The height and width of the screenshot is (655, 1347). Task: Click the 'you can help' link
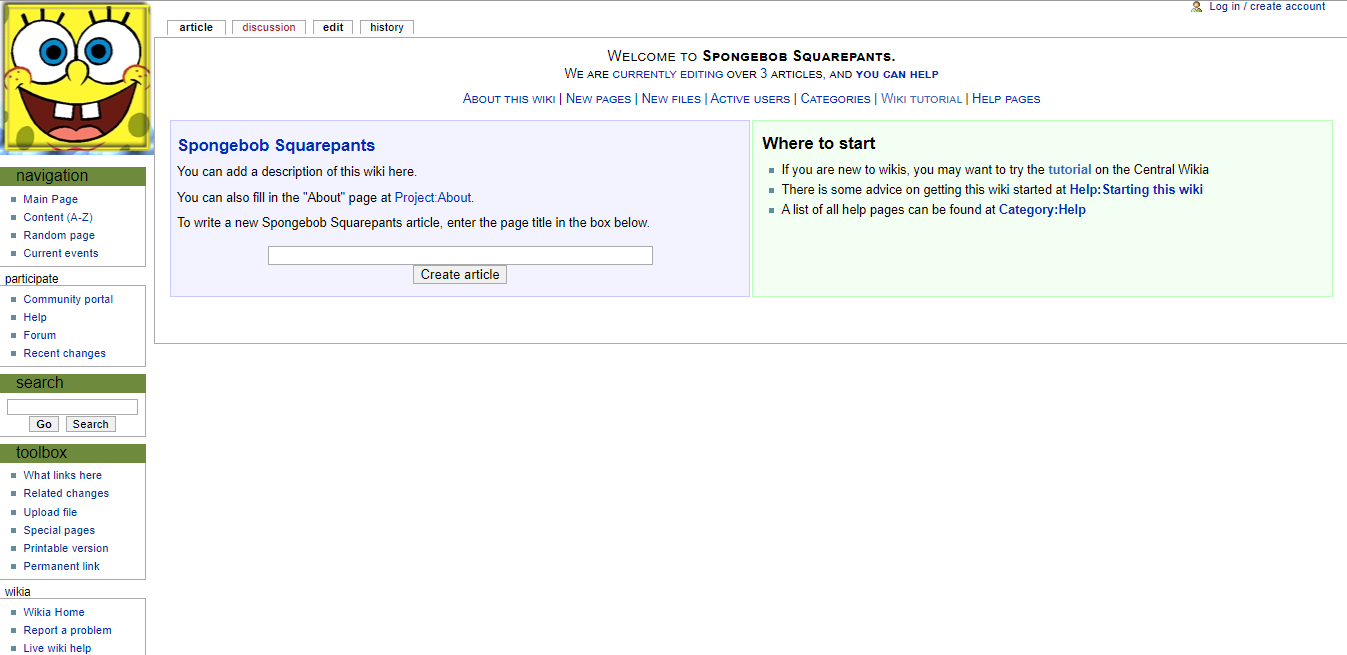(x=897, y=74)
